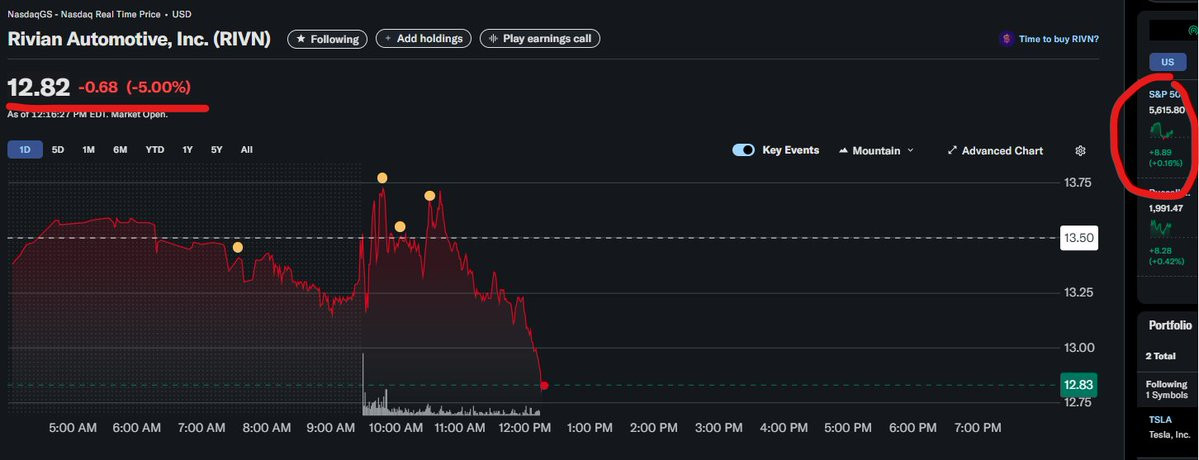
Task: Click the key event dot near 10:30 AM
Action: pyautogui.click(x=430, y=196)
